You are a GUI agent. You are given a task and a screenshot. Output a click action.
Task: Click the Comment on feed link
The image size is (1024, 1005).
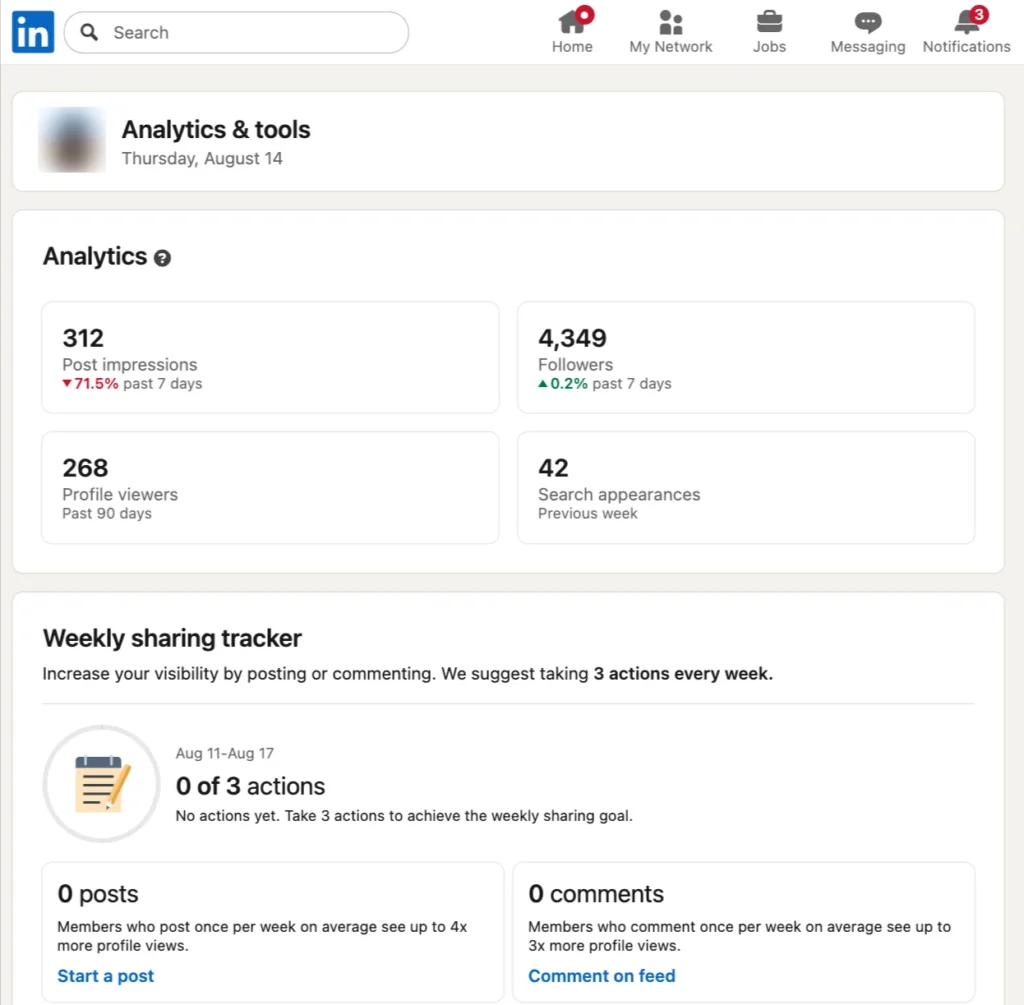601,976
